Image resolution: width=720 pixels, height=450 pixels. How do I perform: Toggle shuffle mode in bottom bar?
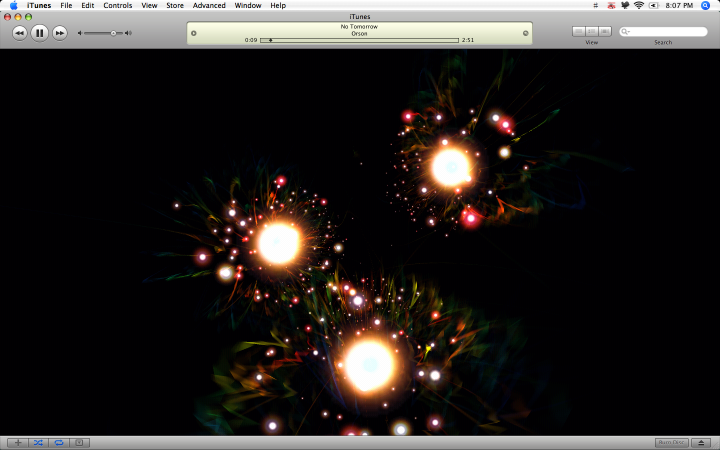[38, 443]
